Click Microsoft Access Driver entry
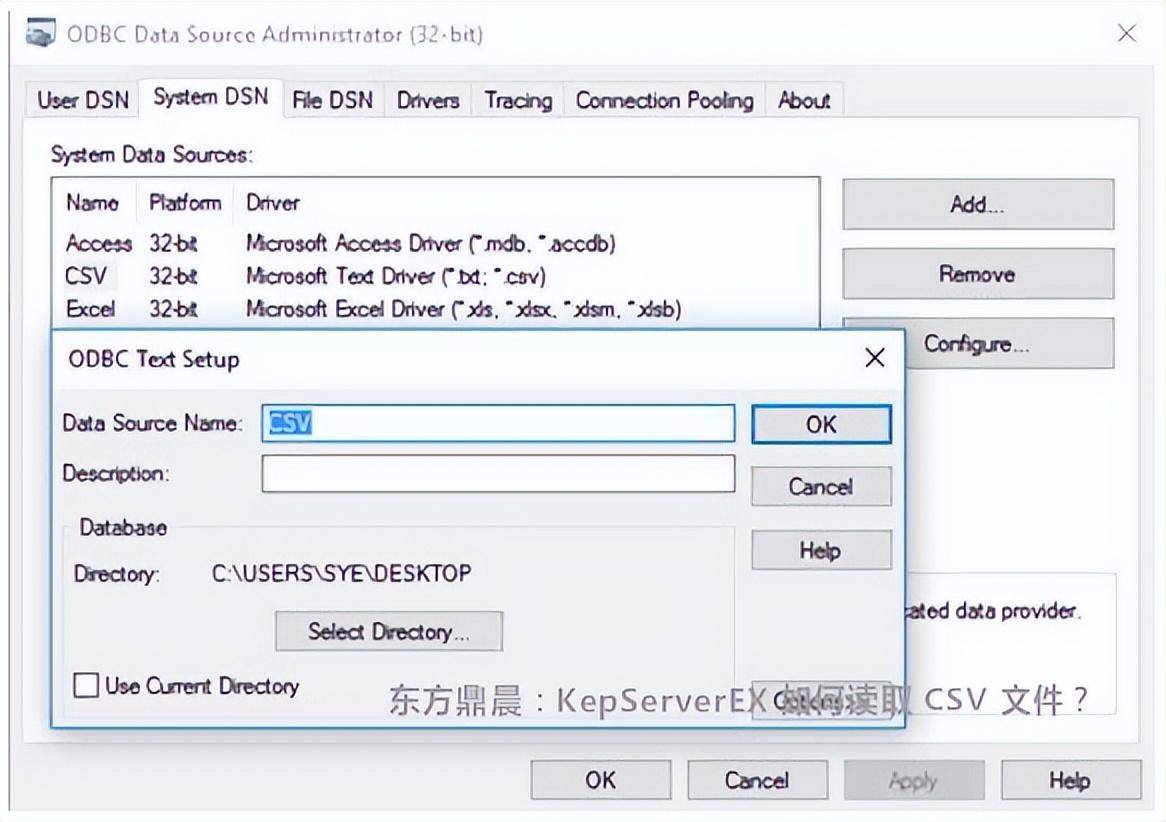This screenshot has height=822, width=1166. [x=431, y=243]
